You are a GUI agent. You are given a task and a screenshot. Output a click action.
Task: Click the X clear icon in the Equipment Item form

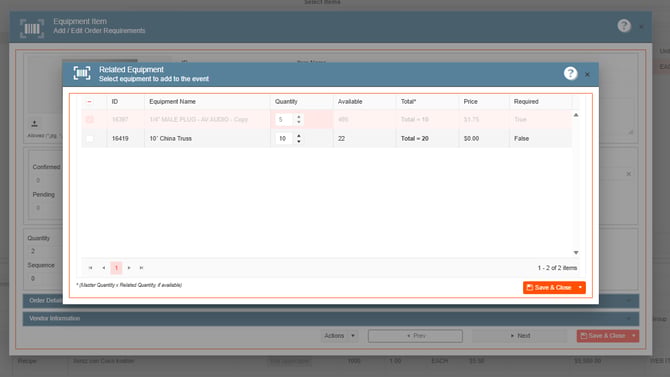[x=629, y=174]
